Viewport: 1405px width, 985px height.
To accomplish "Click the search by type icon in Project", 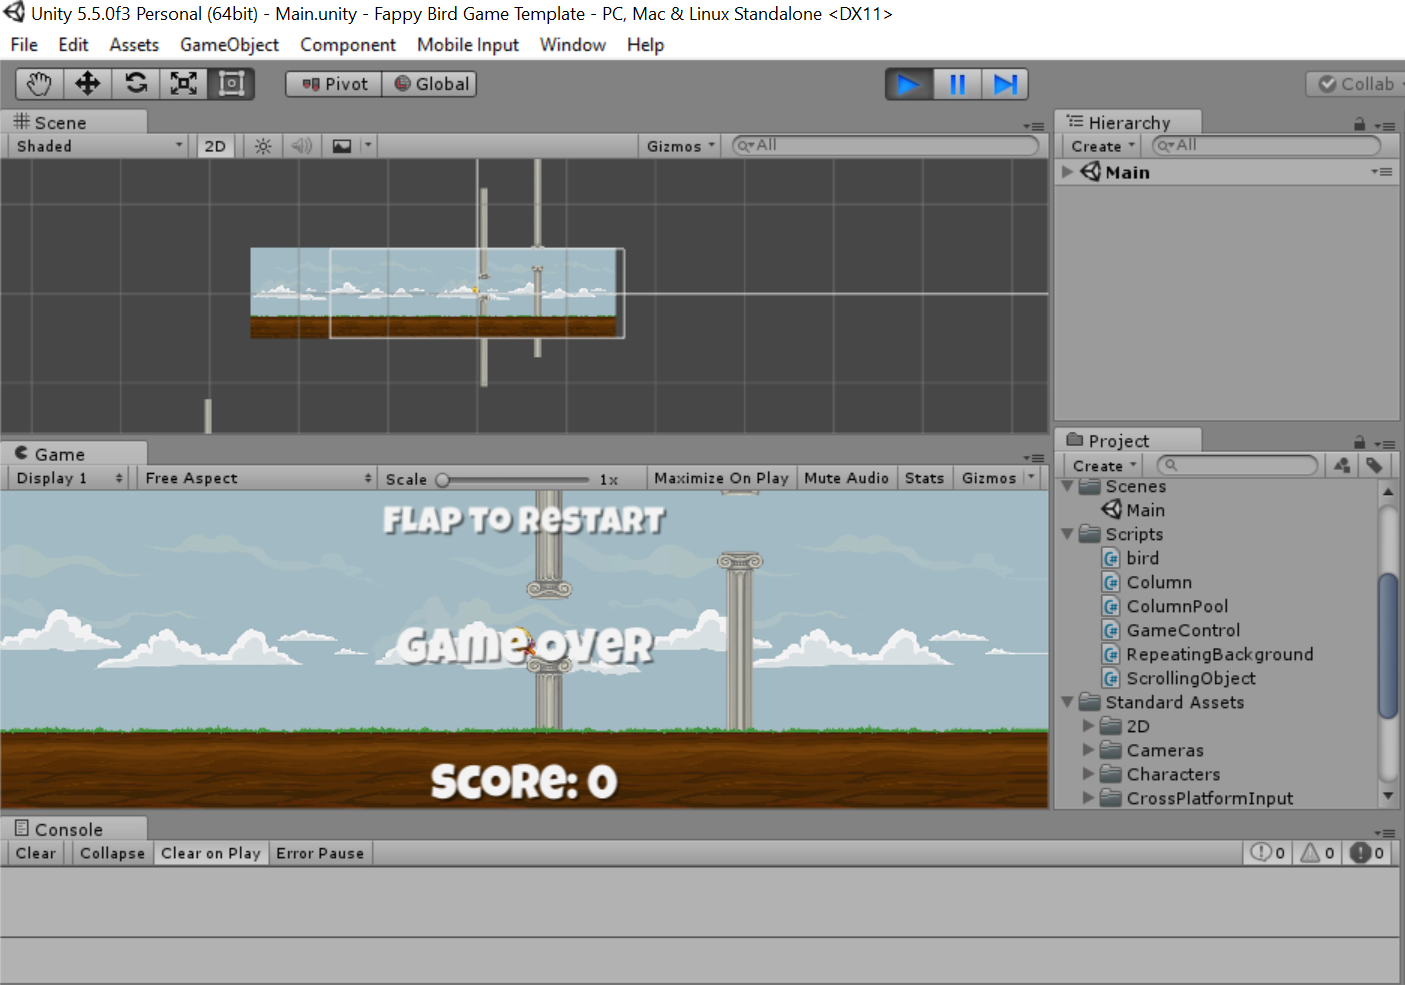I will click(x=1342, y=465).
